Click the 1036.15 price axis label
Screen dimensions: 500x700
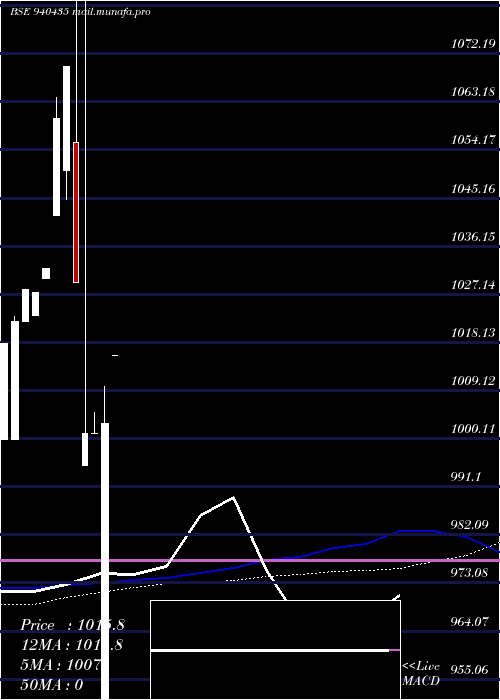tap(473, 236)
